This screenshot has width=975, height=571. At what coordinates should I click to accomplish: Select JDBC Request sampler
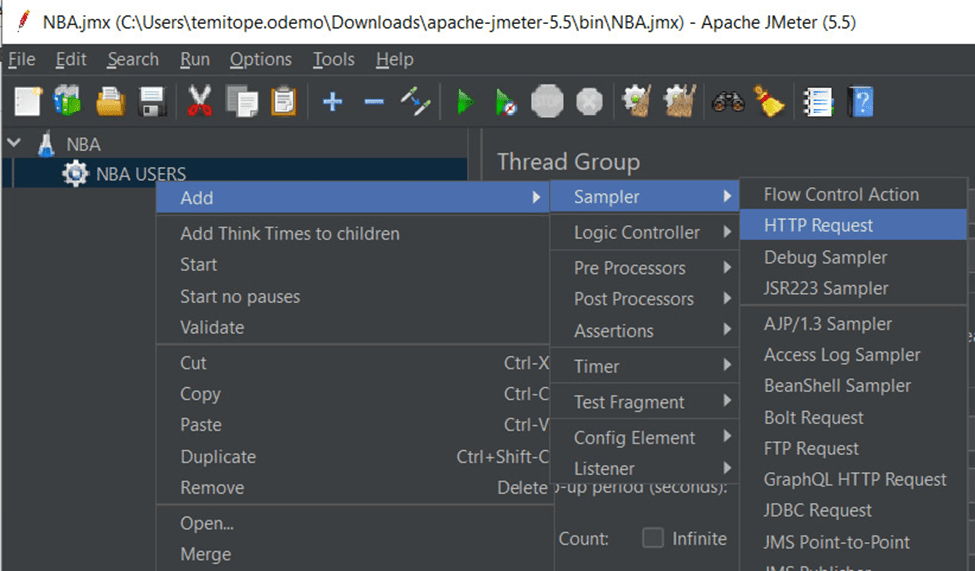click(817, 510)
